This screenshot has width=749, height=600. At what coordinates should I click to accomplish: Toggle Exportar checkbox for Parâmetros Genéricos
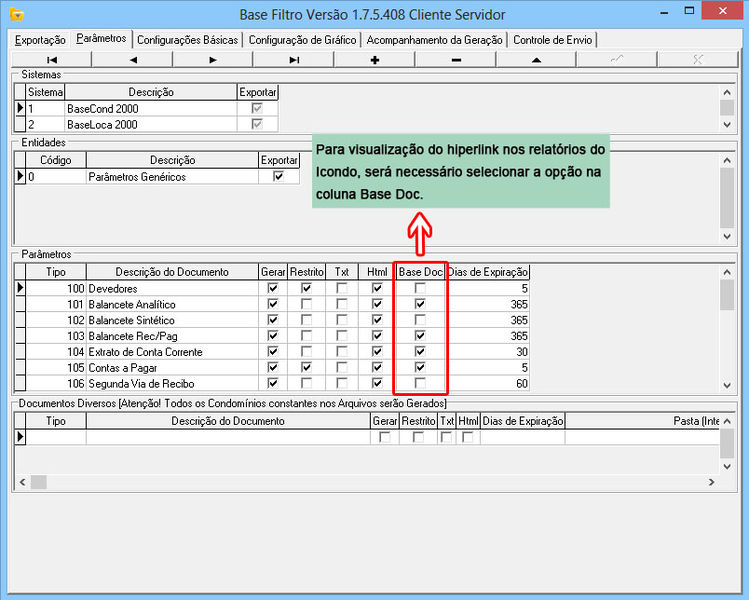(x=278, y=177)
